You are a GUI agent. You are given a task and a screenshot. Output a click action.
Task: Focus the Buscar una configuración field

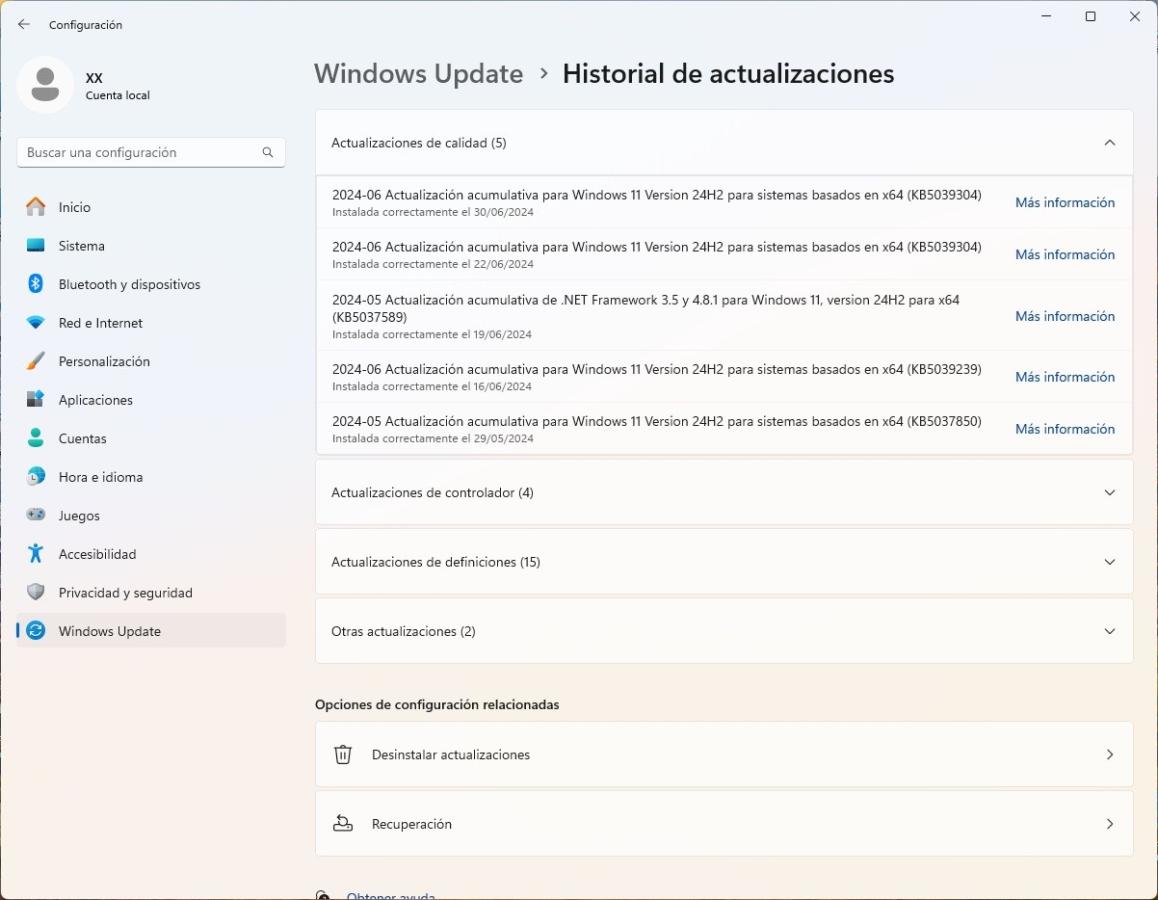tap(151, 152)
